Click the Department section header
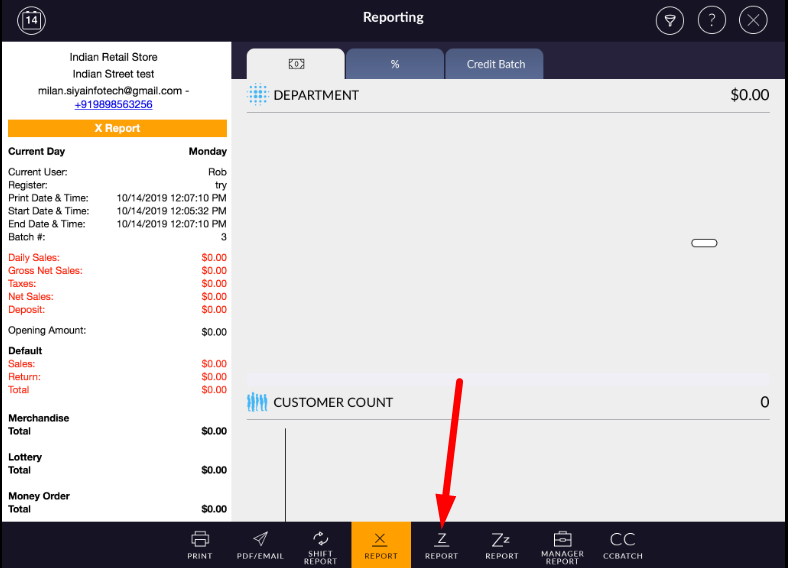 (315, 95)
